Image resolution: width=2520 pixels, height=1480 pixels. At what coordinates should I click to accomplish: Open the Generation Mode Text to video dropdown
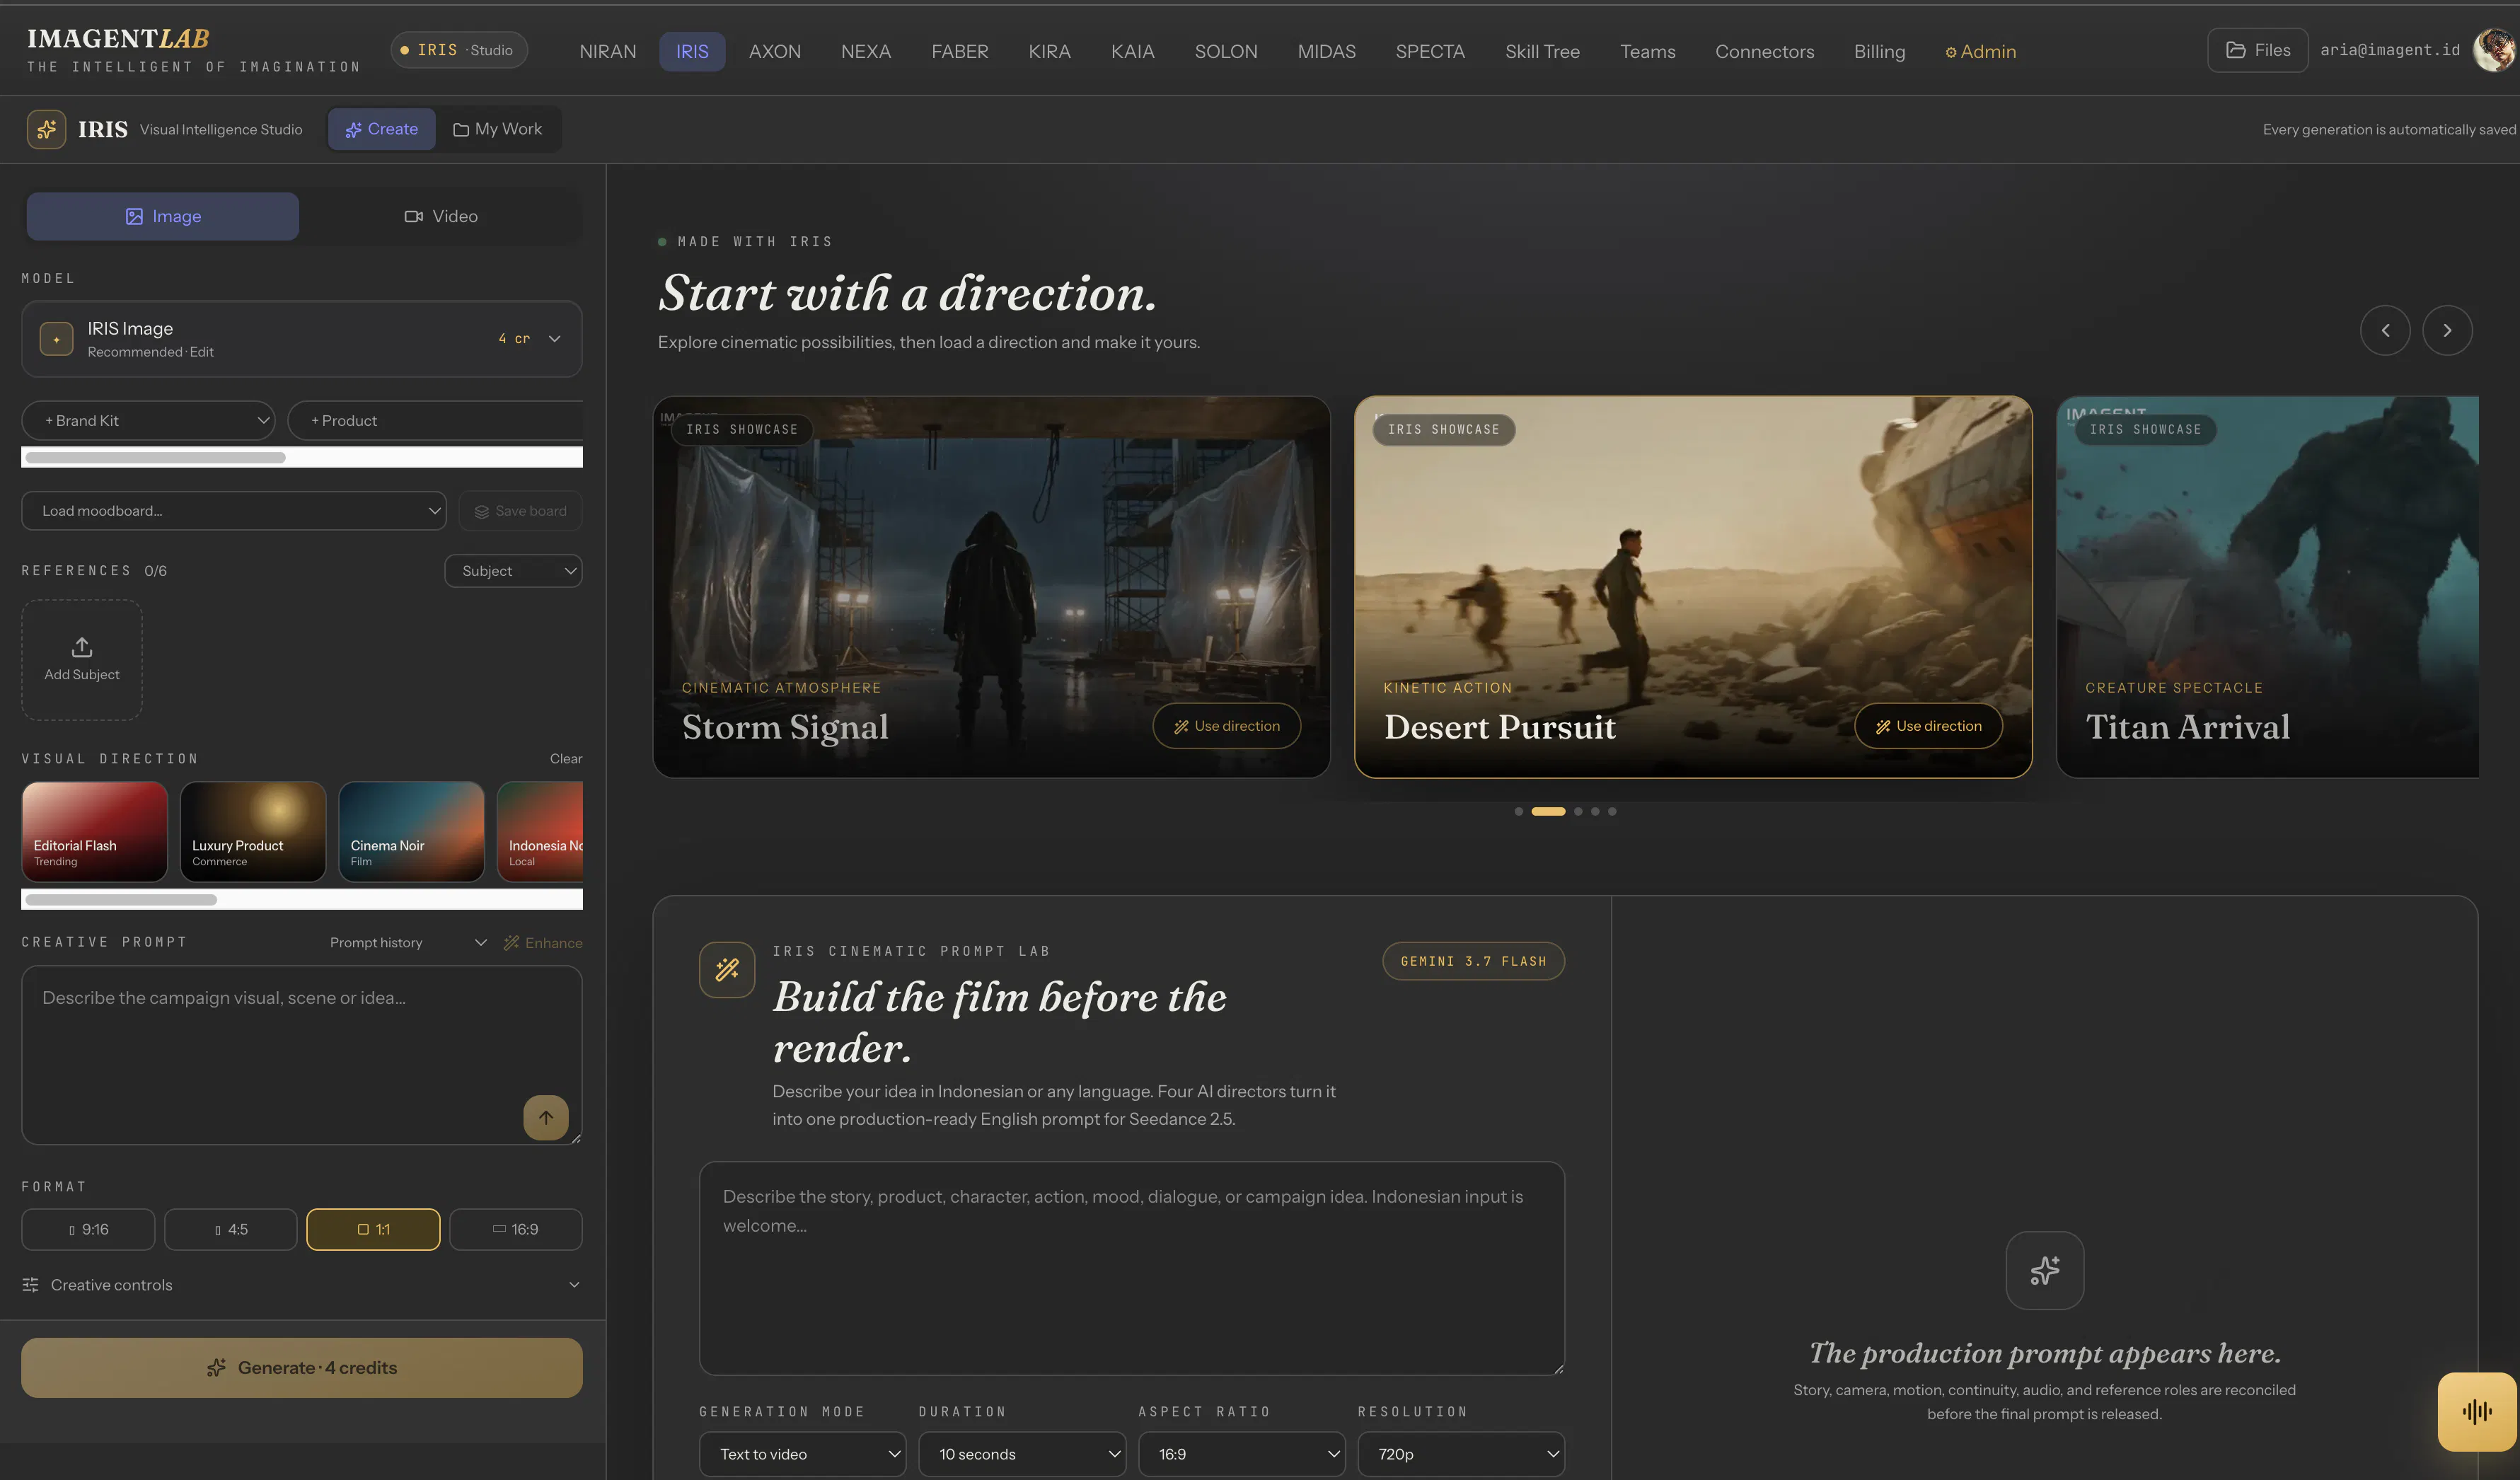(x=802, y=1454)
